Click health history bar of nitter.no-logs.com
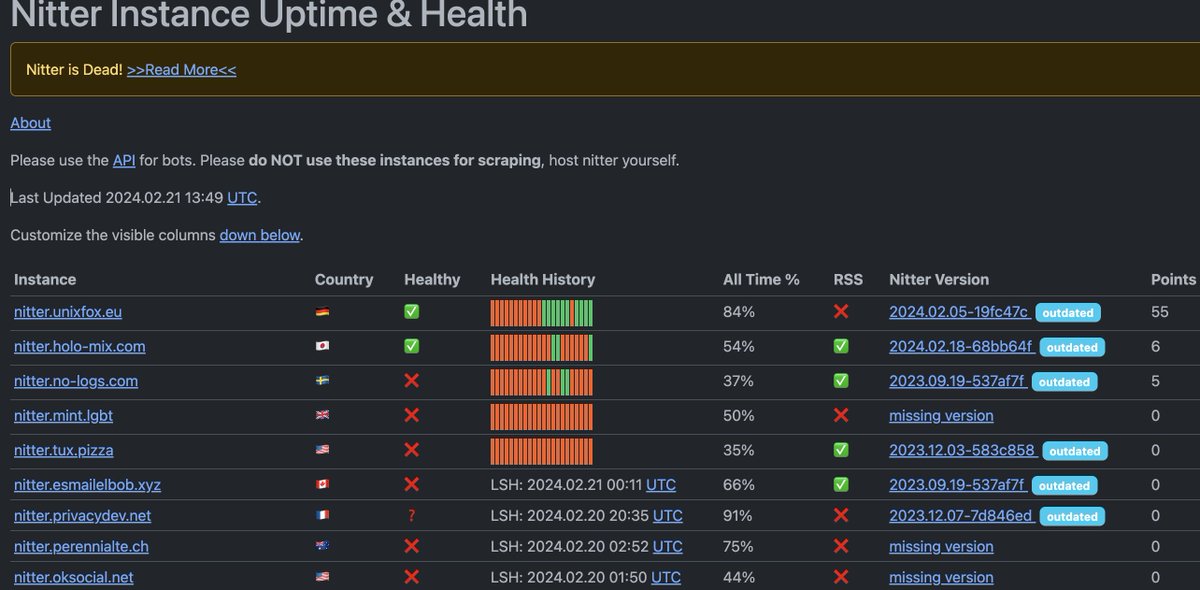Screen dimensions: 1200x590 point(542,382)
